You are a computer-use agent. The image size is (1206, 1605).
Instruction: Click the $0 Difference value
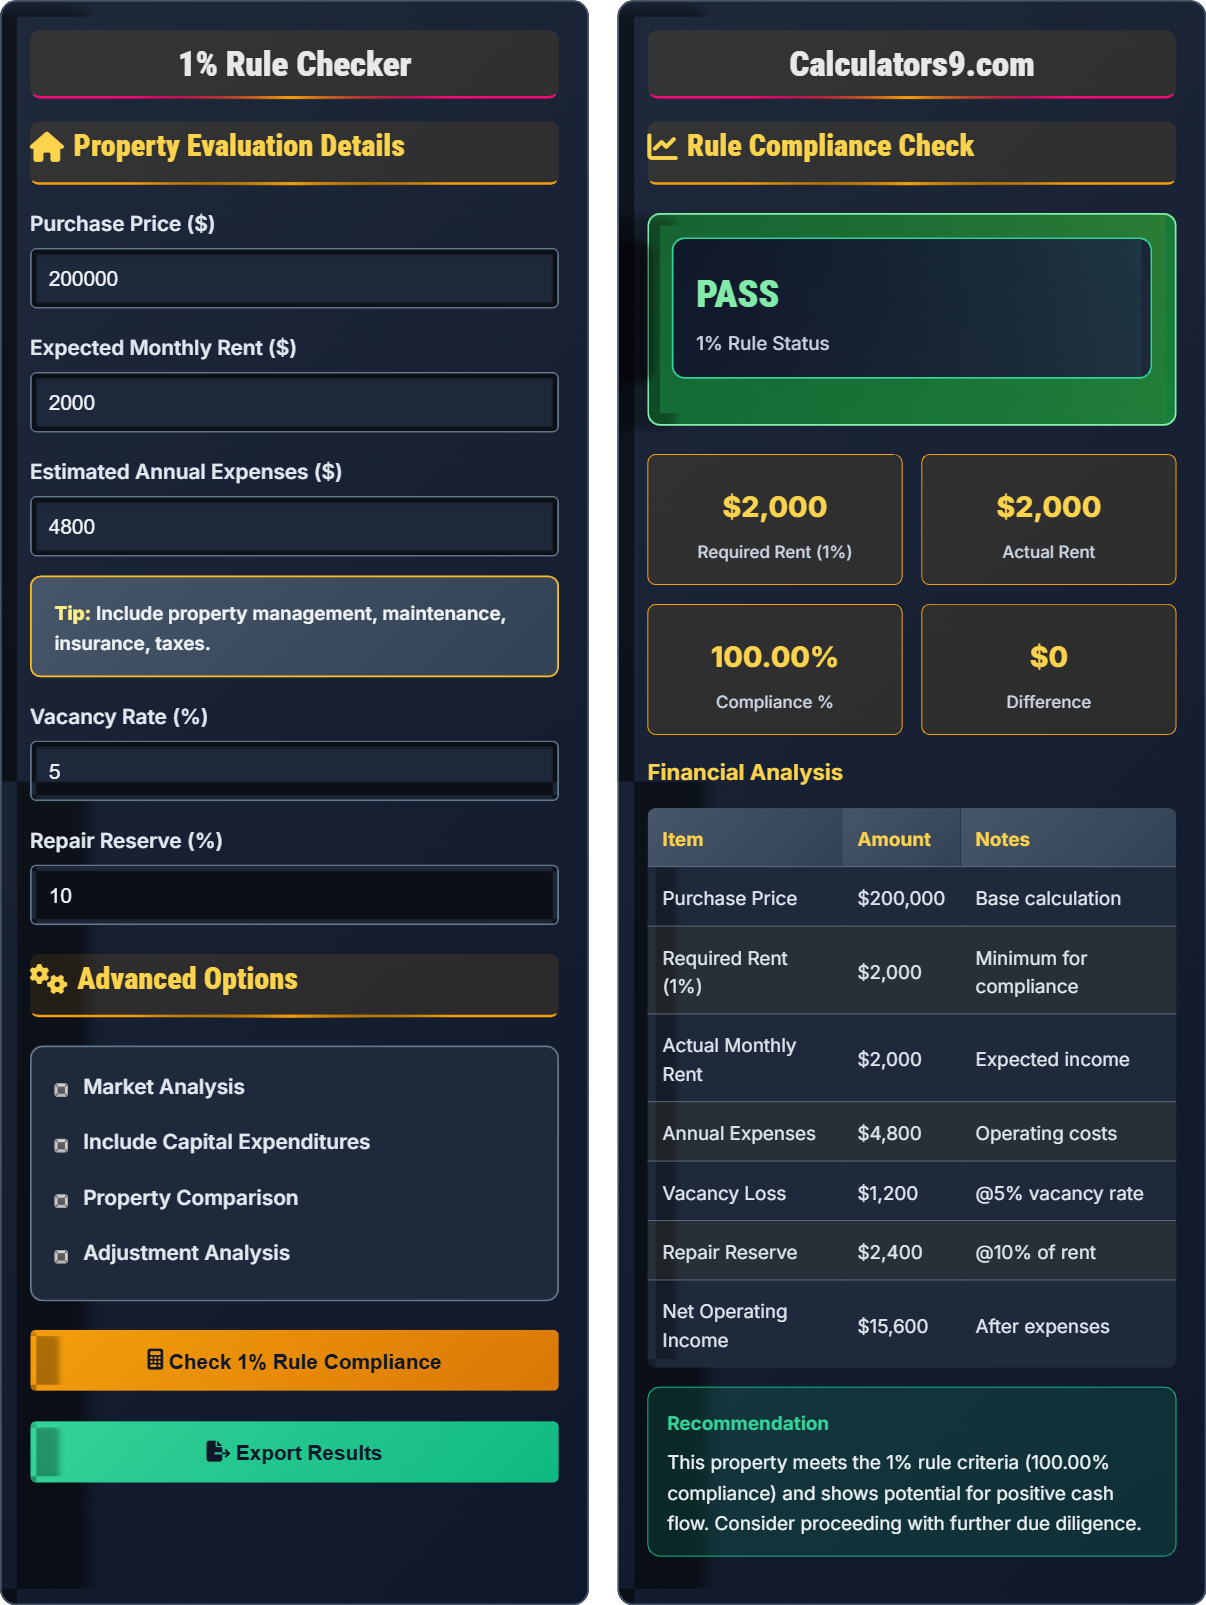(1048, 657)
